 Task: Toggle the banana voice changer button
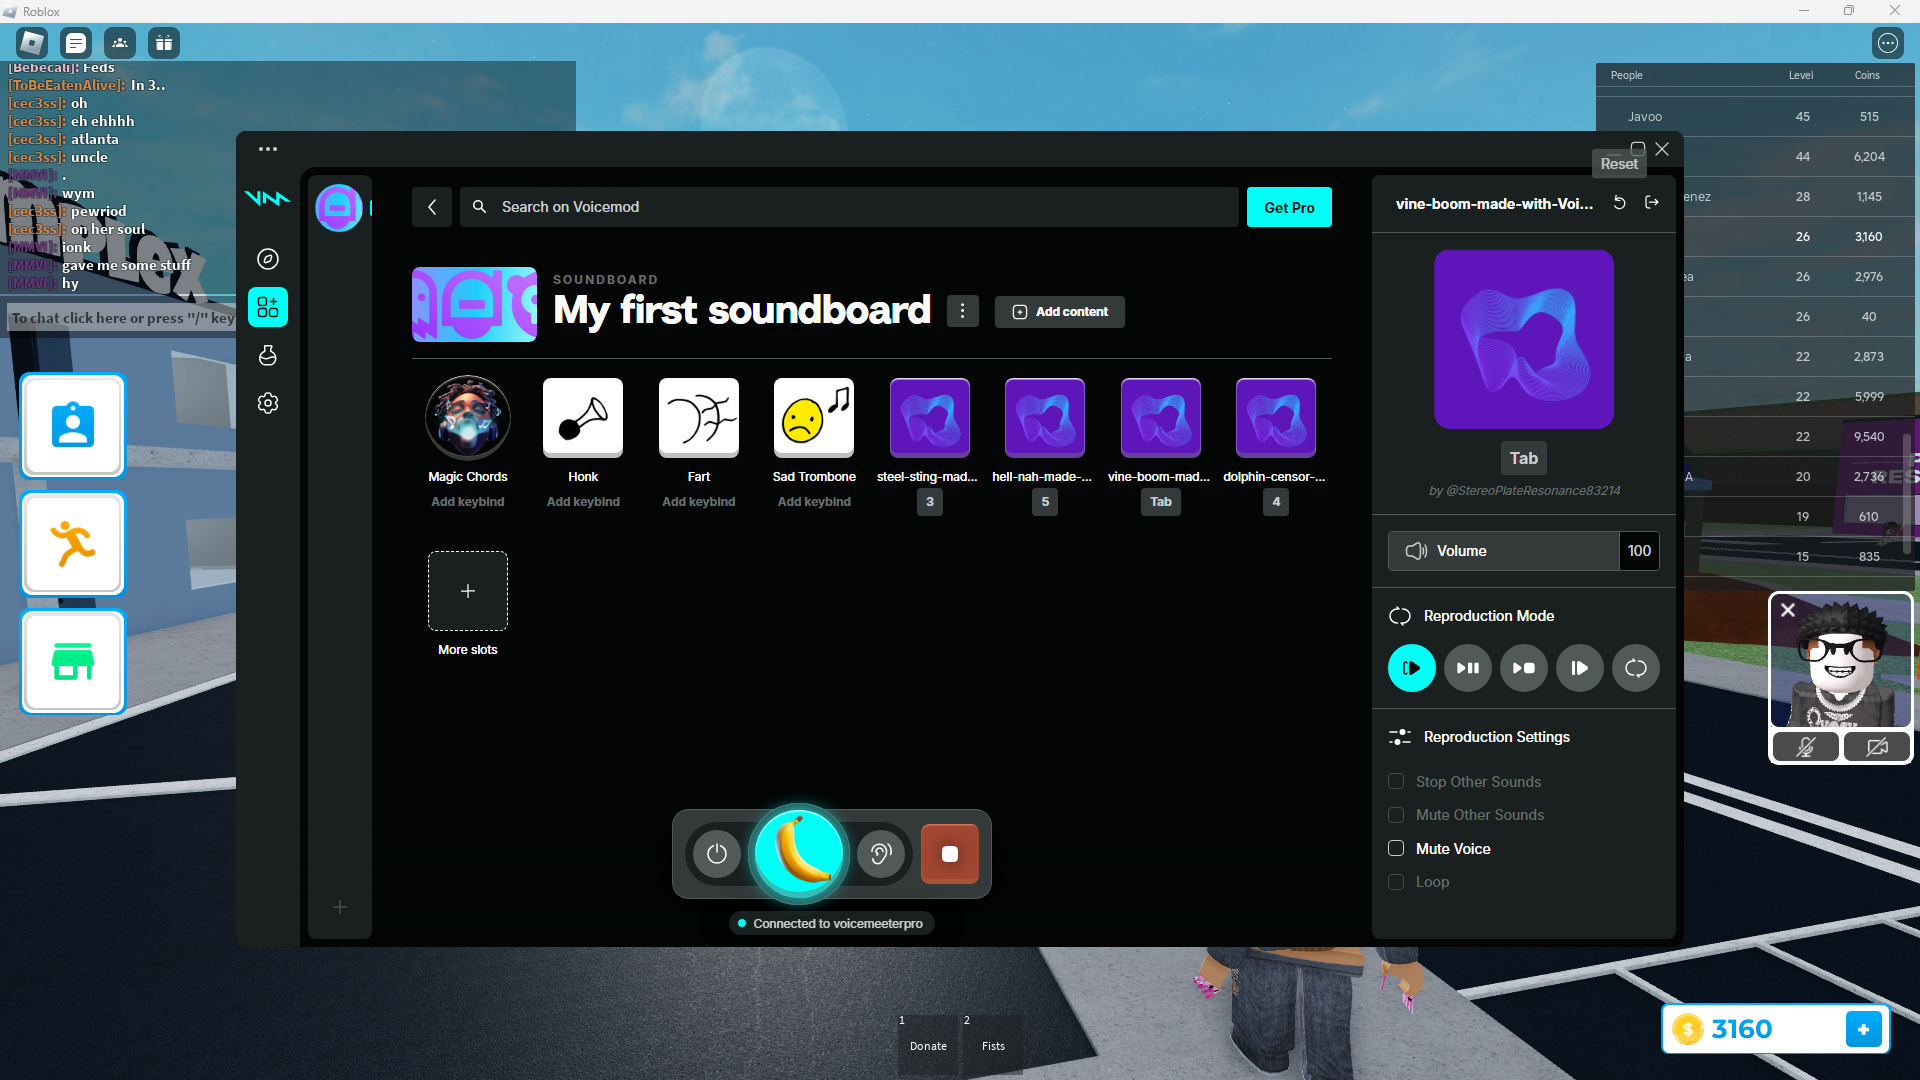coord(800,854)
